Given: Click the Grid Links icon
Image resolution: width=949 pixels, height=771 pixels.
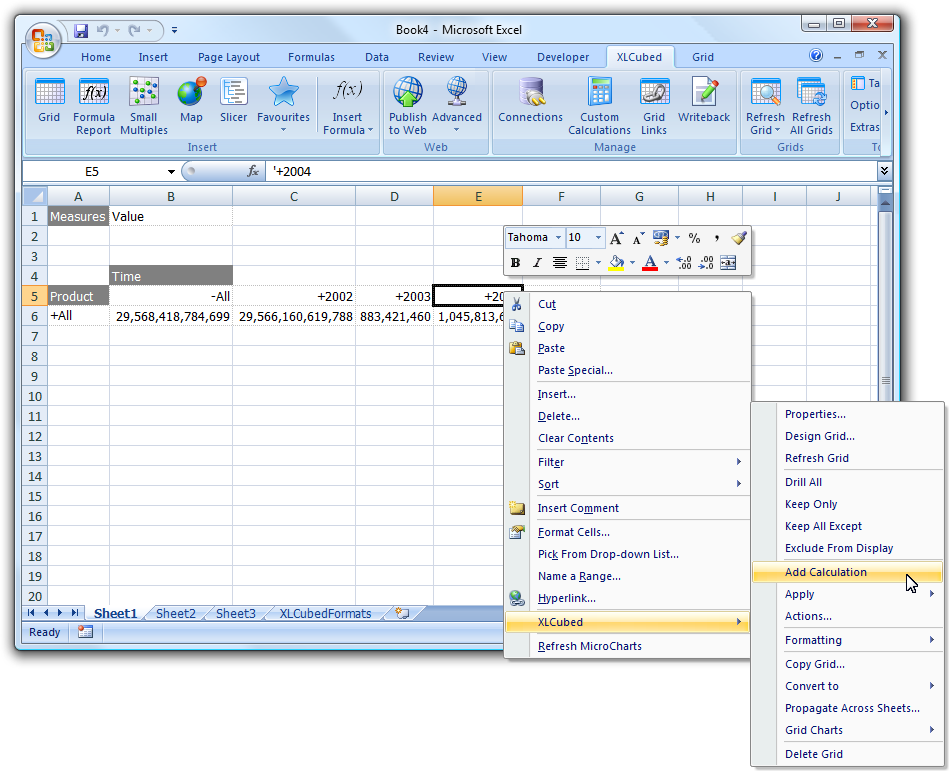Looking at the screenshot, I should [x=654, y=107].
